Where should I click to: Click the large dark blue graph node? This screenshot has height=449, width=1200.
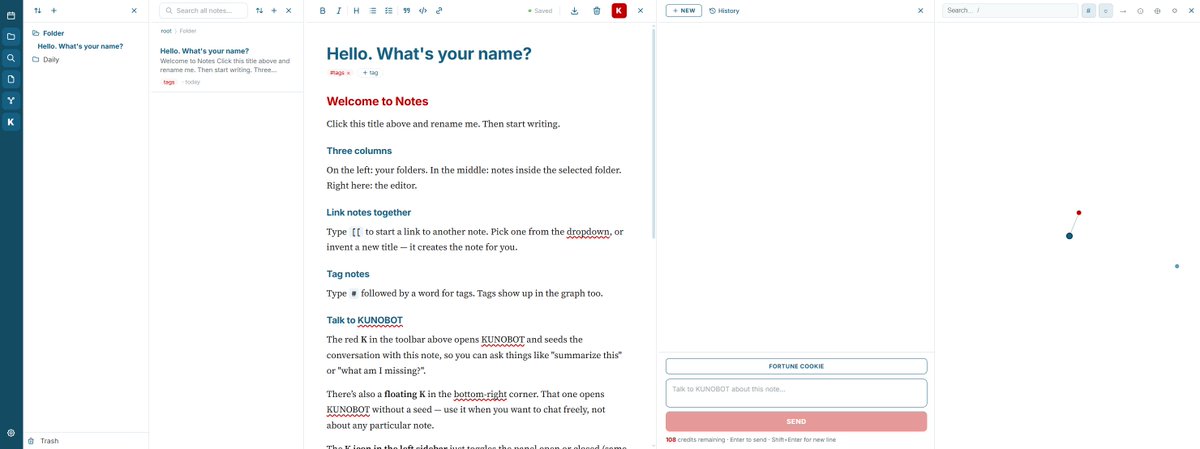(1069, 236)
